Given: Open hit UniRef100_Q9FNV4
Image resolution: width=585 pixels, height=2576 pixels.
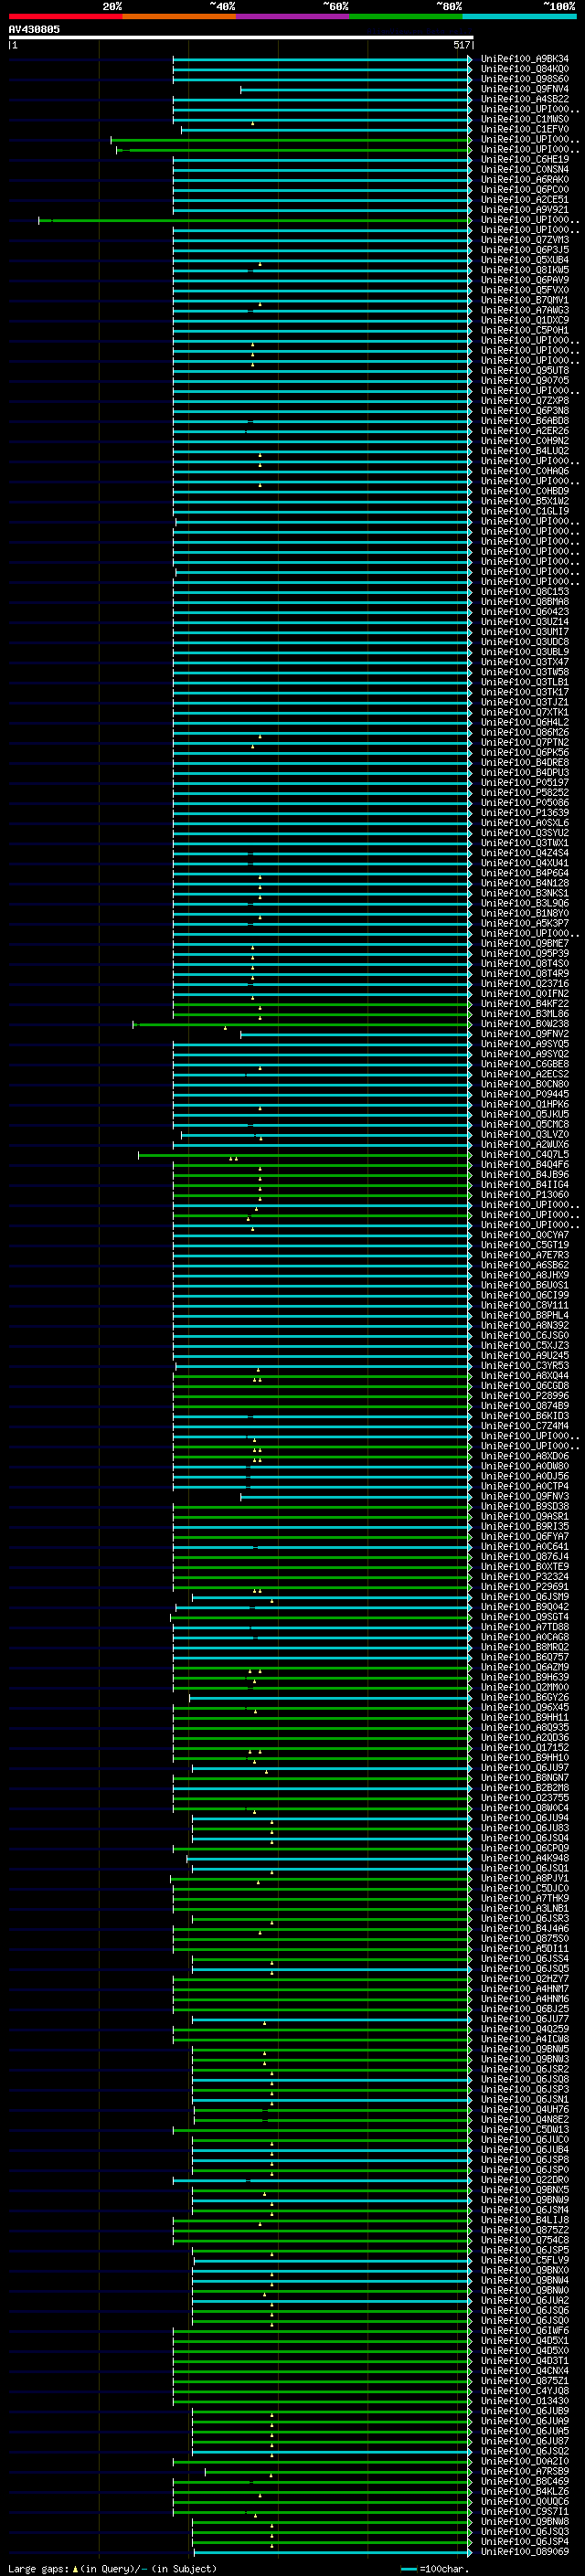Looking at the screenshot, I should (525, 89).
